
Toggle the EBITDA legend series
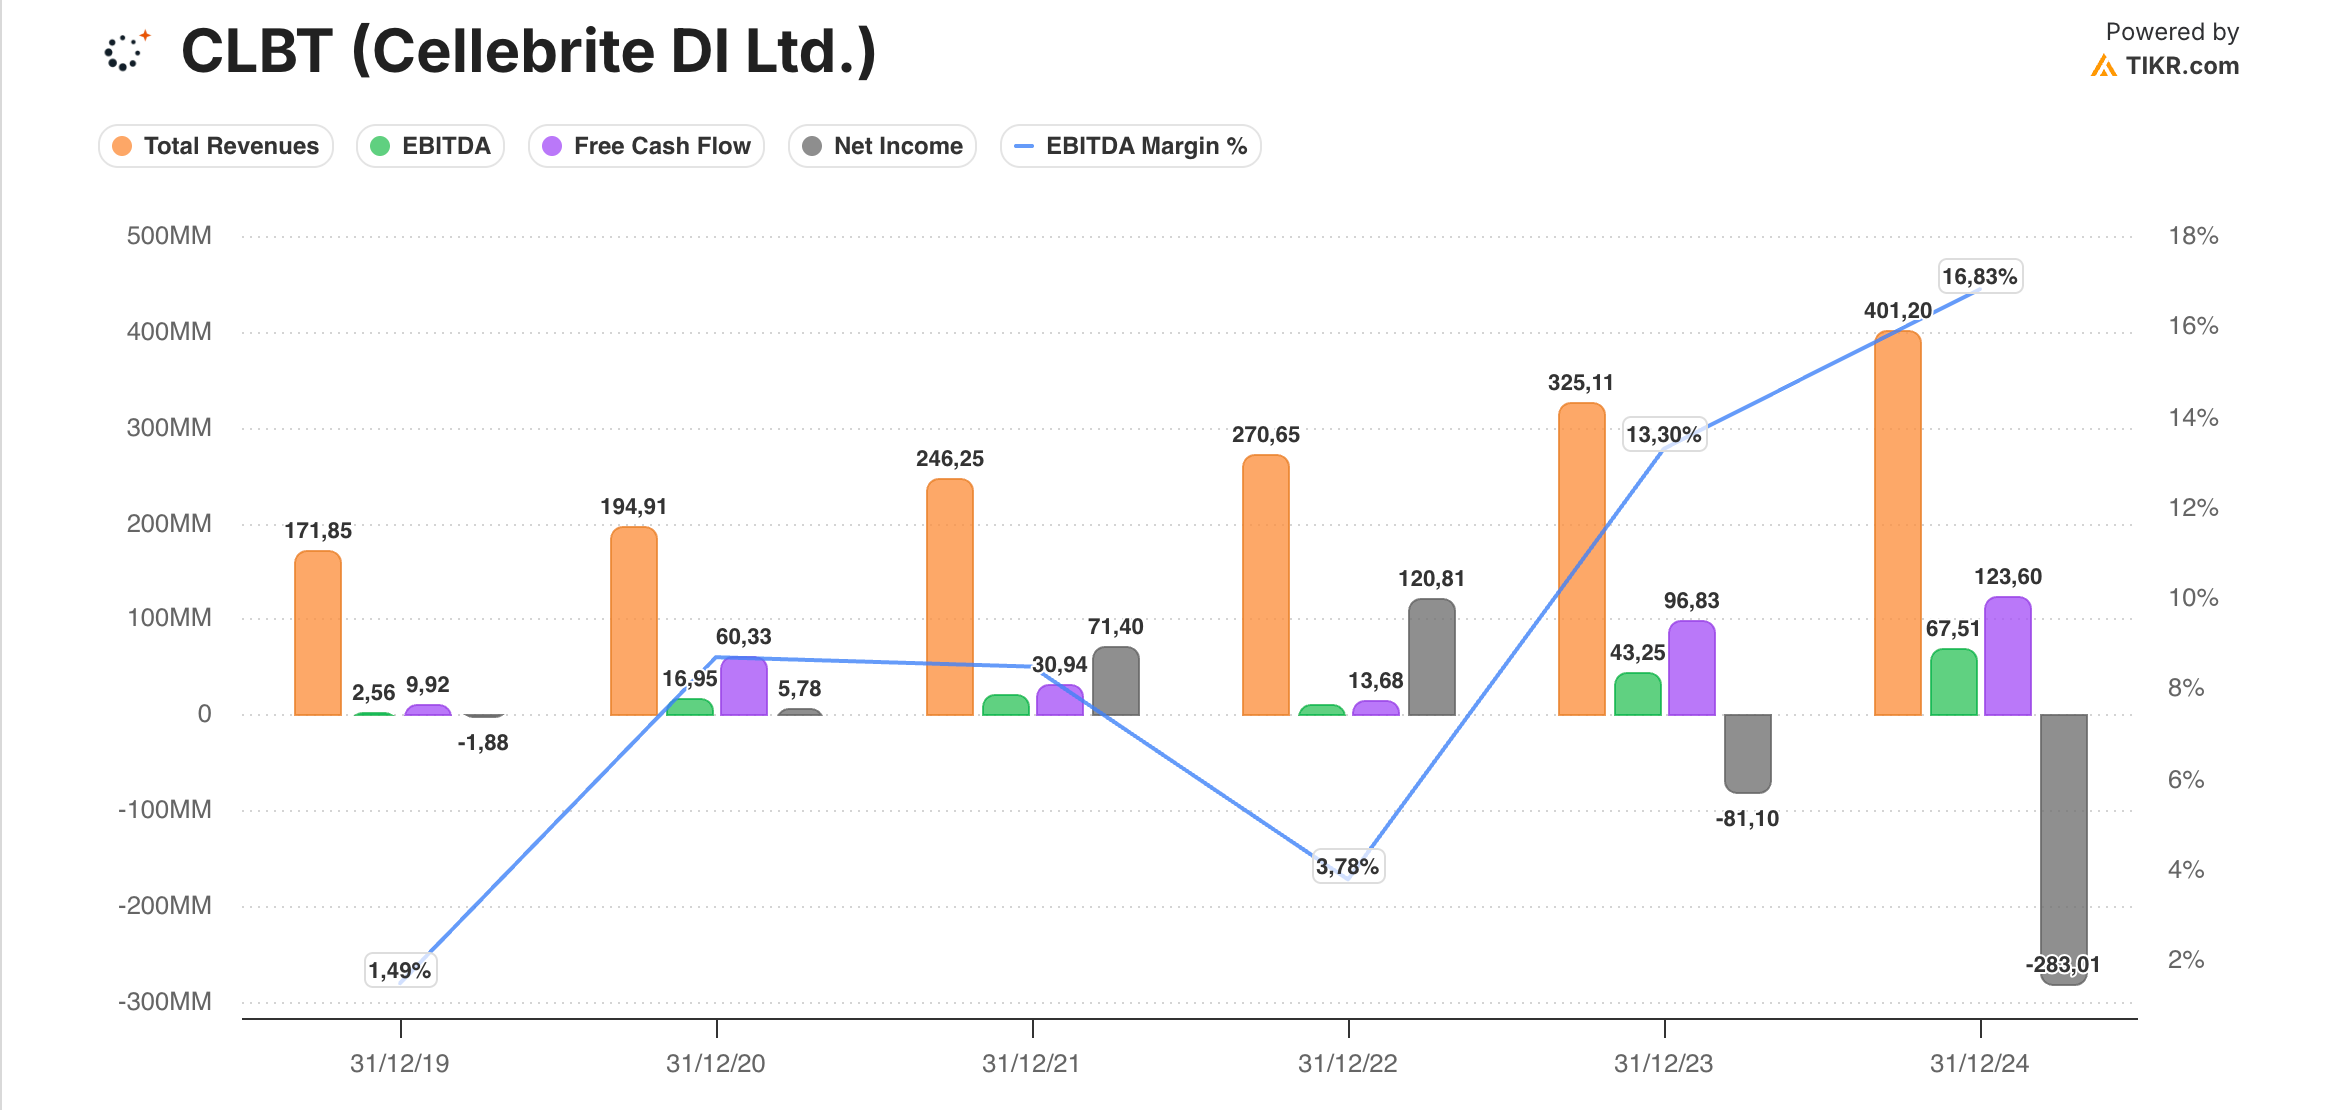pos(431,146)
